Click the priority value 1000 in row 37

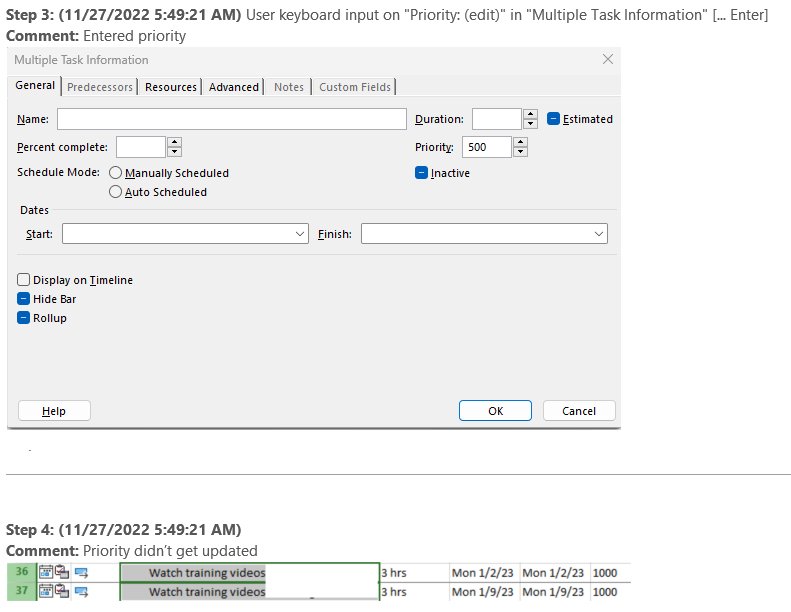point(605,592)
